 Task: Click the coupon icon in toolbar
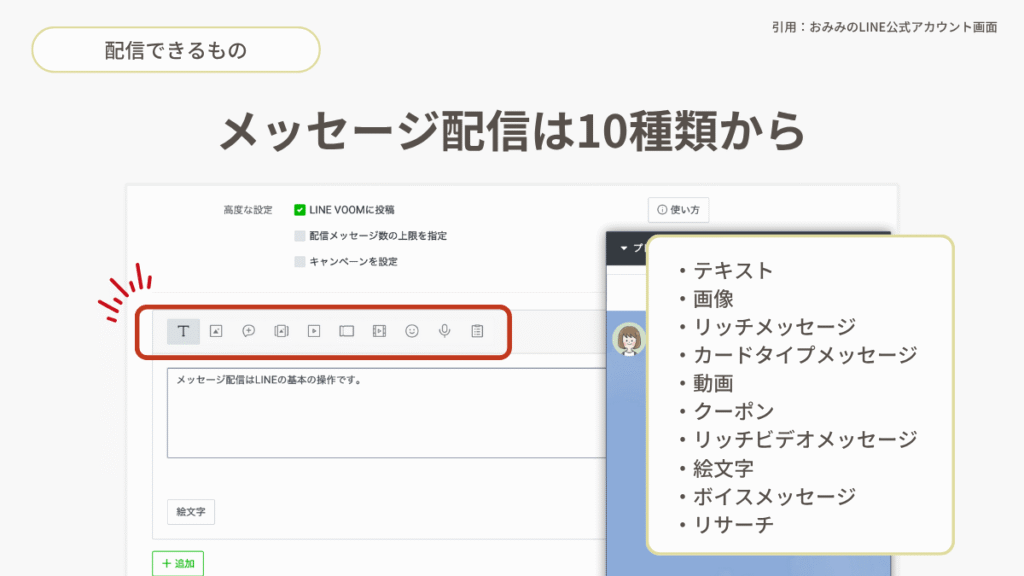coord(347,331)
